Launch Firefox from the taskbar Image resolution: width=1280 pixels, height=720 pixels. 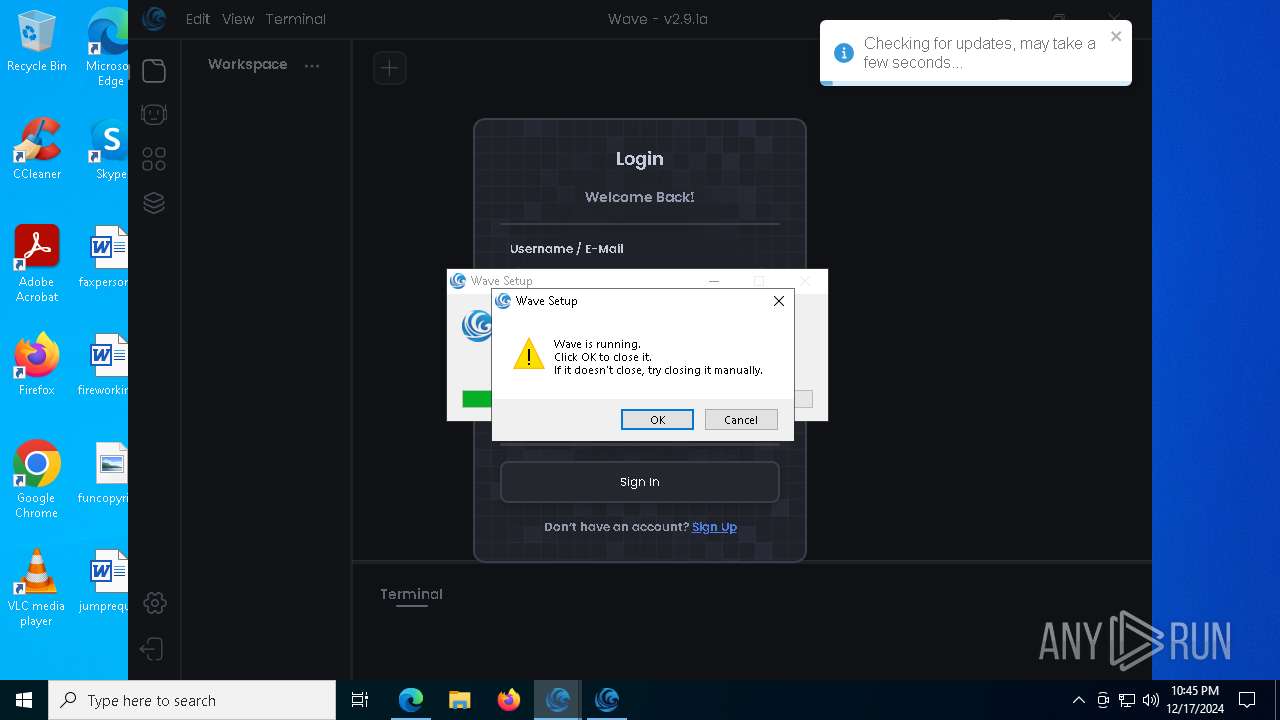point(508,700)
